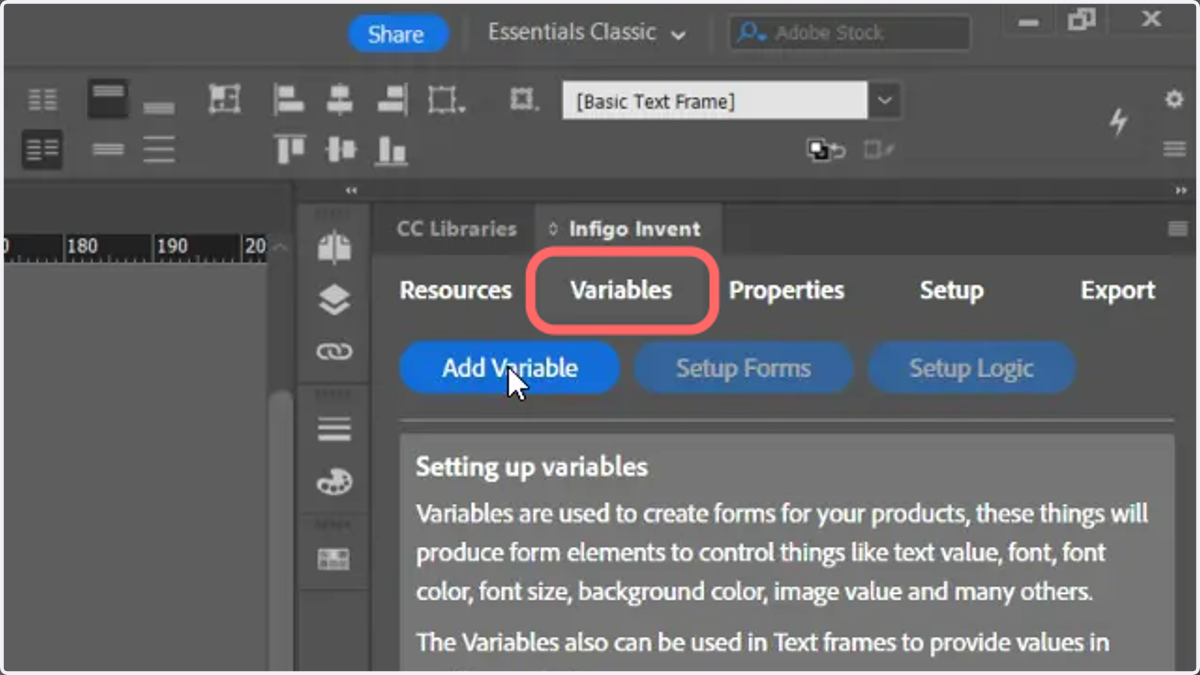The width and height of the screenshot is (1200, 675).
Task: Switch to the CC Libraries tab
Action: coord(456,229)
